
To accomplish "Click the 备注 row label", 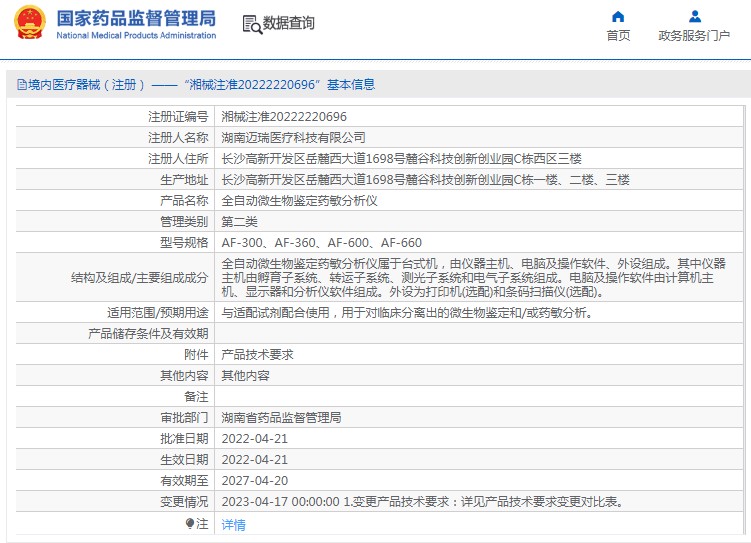I will click(196, 397).
